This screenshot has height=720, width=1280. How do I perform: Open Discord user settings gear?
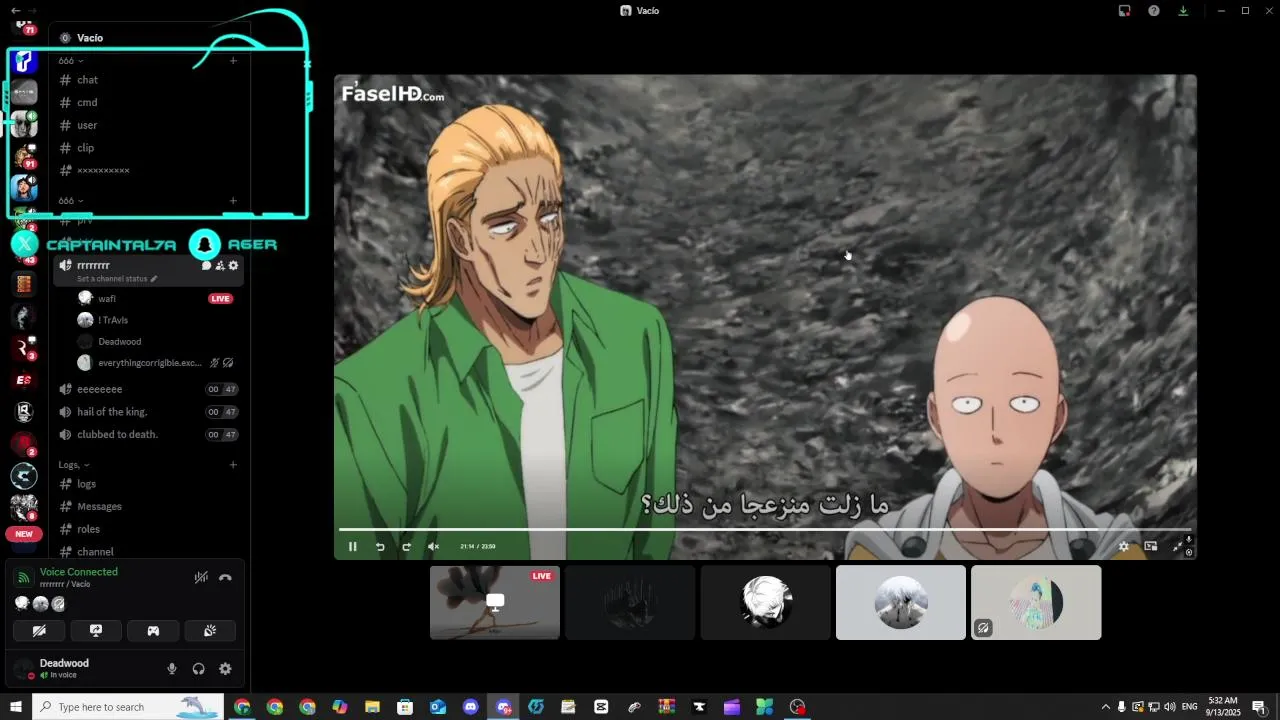(x=225, y=669)
